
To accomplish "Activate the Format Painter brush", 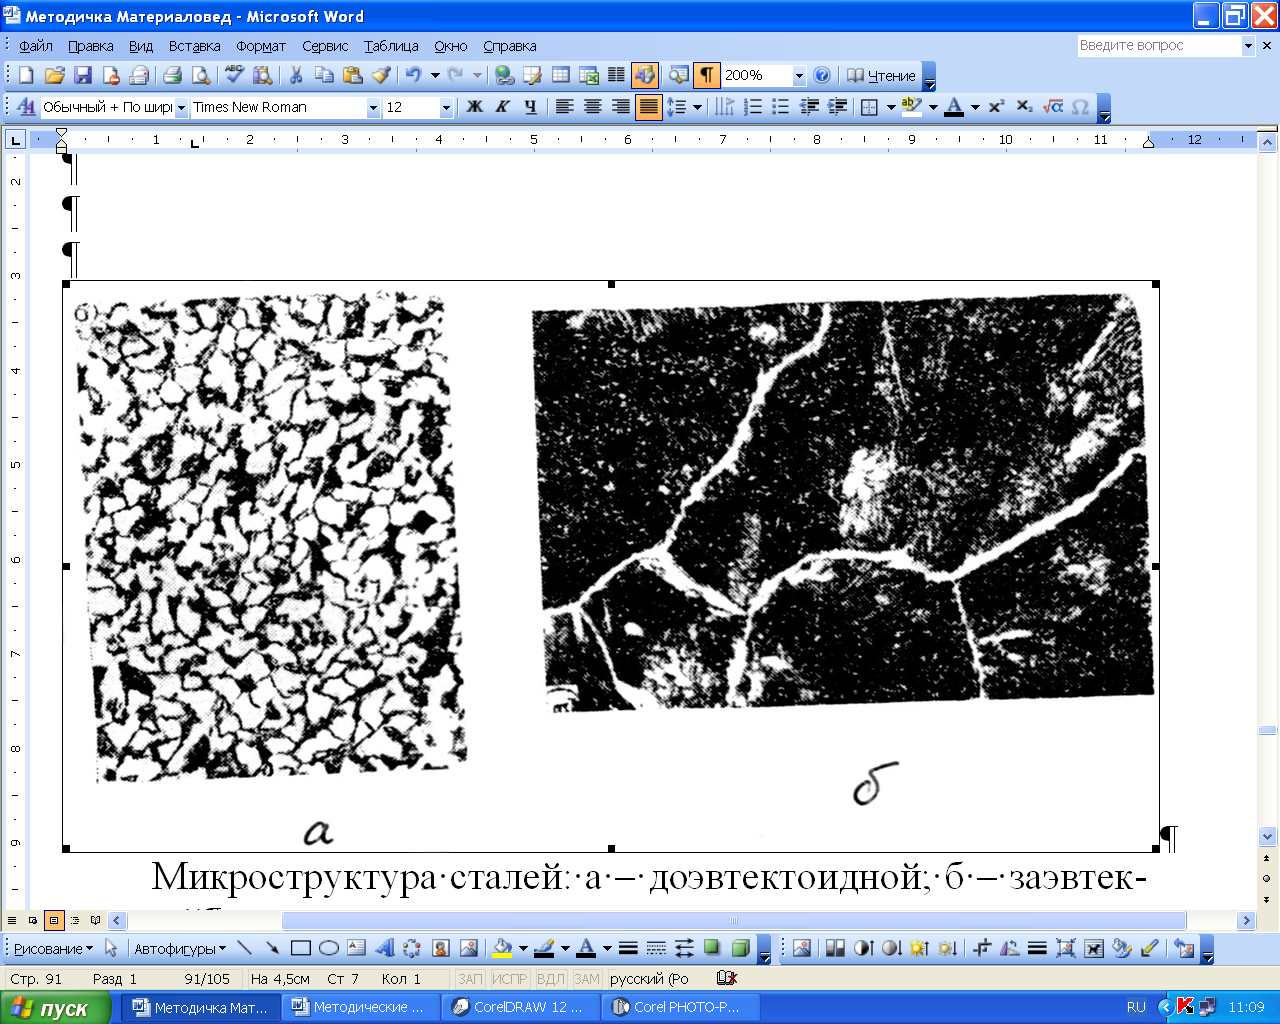I will [381, 75].
